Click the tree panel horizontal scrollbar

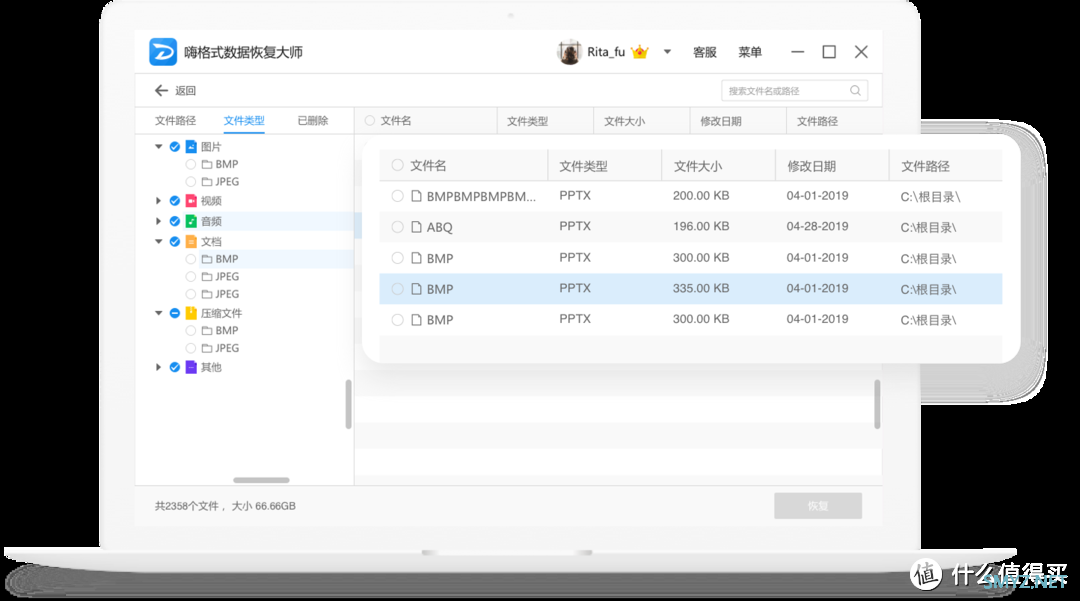pos(261,480)
